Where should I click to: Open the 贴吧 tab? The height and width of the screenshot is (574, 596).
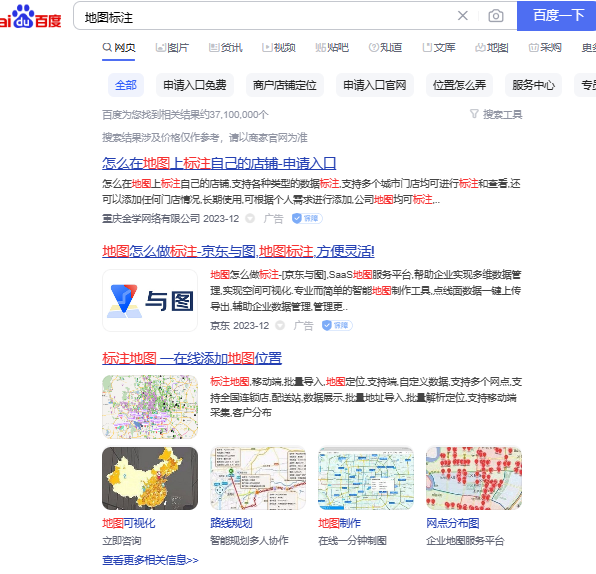pos(332,48)
